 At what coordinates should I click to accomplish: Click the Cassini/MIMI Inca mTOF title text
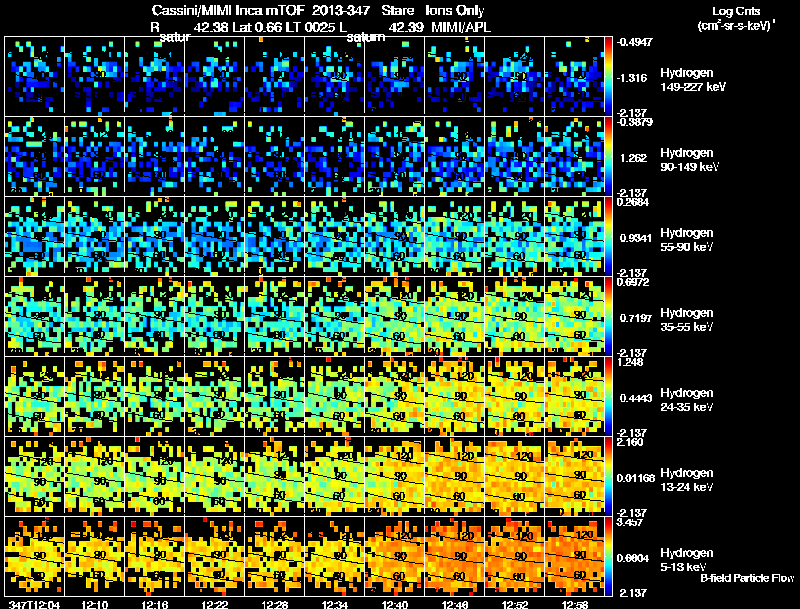point(228,10)
